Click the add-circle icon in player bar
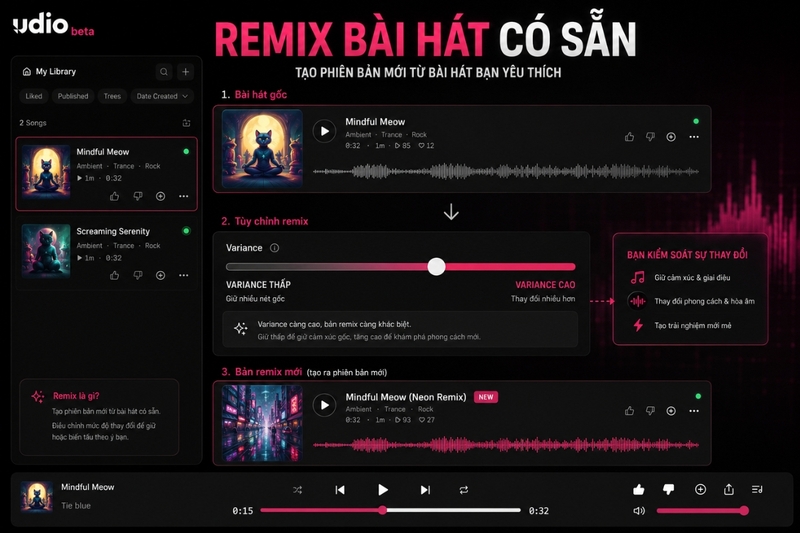800x533 pixels. pos(701,490)
